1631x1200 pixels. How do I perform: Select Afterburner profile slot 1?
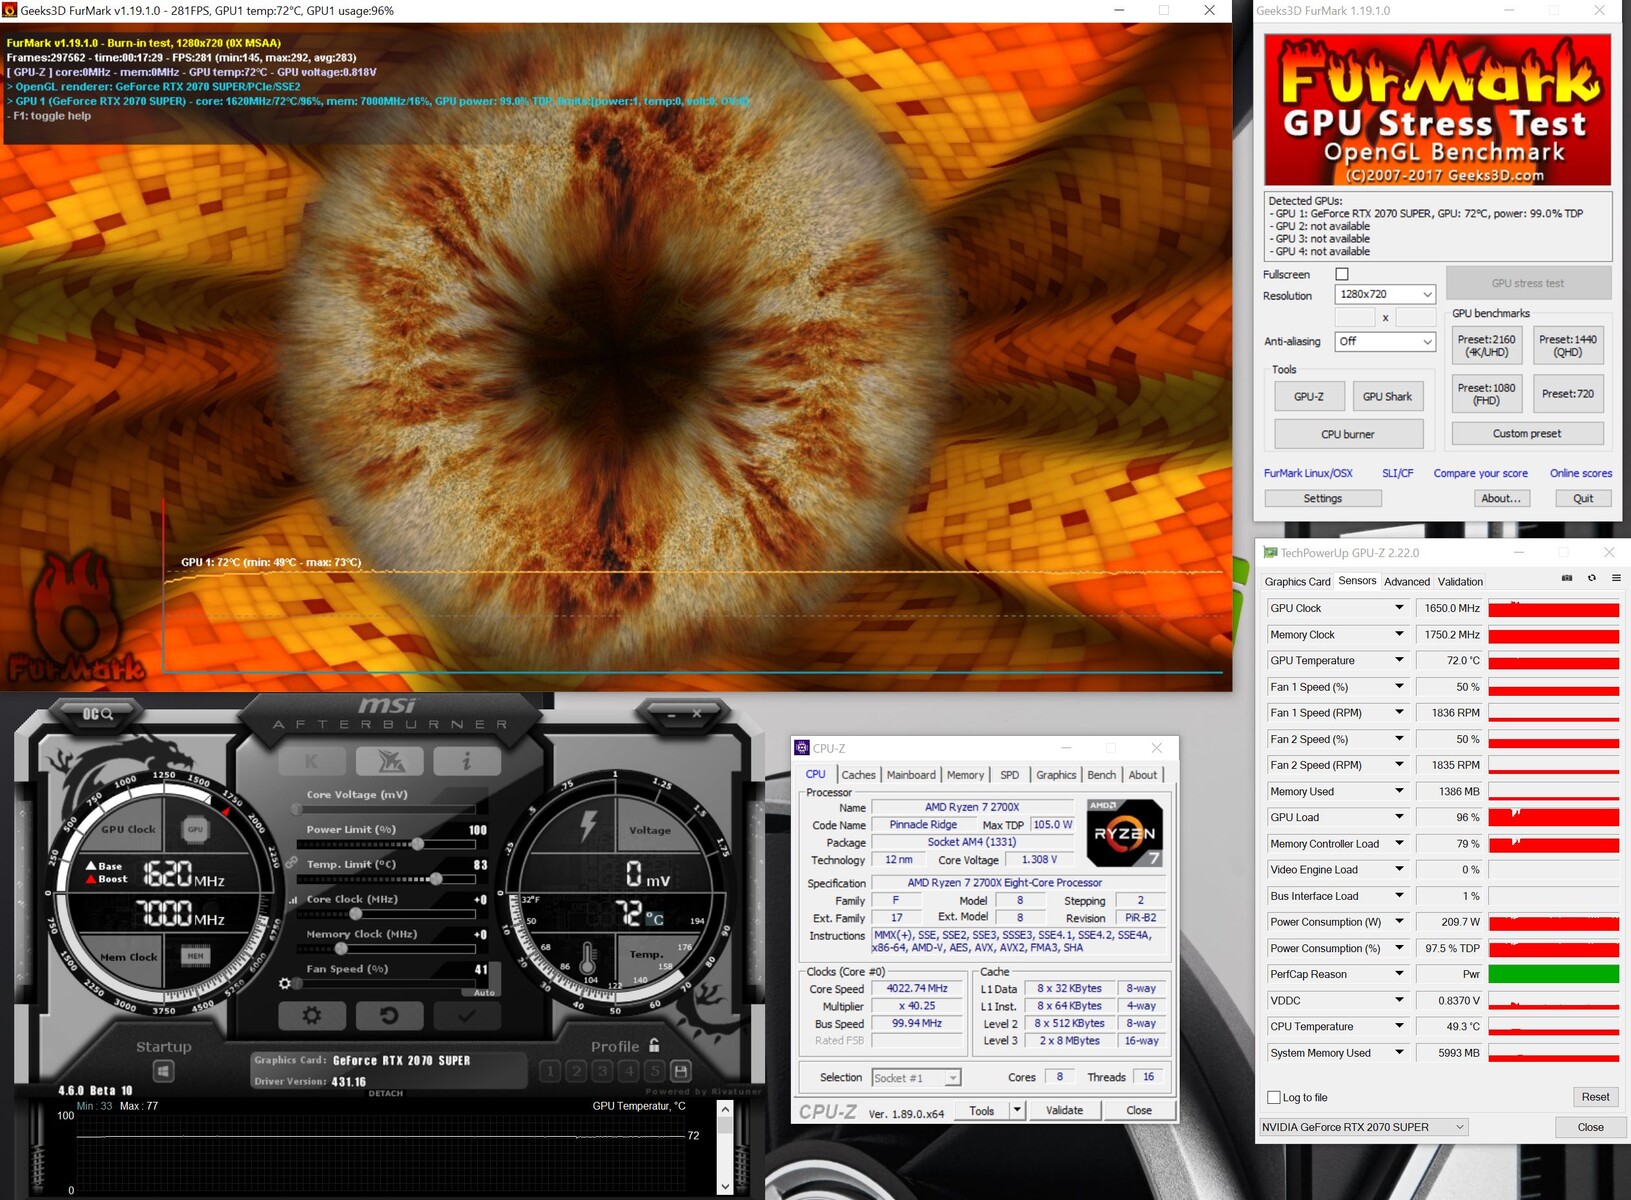click(550, 1071)
